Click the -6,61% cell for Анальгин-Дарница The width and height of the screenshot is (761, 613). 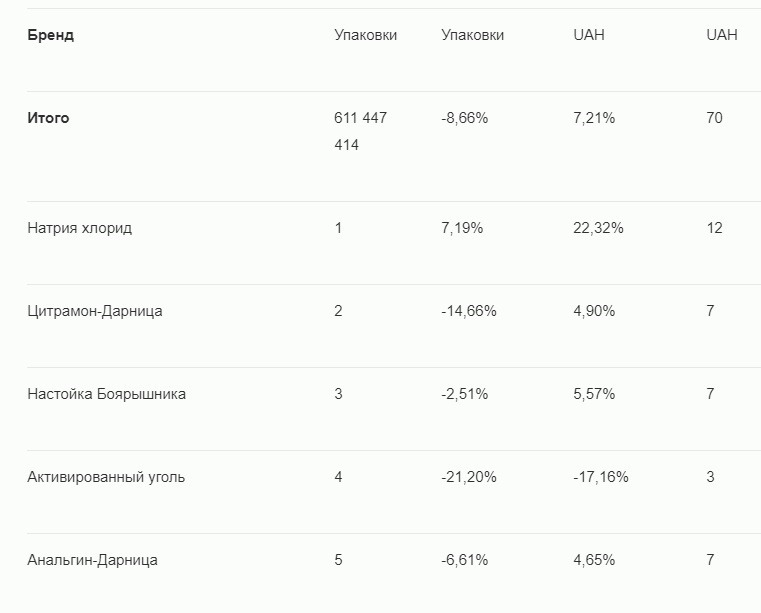click(465, 560)
